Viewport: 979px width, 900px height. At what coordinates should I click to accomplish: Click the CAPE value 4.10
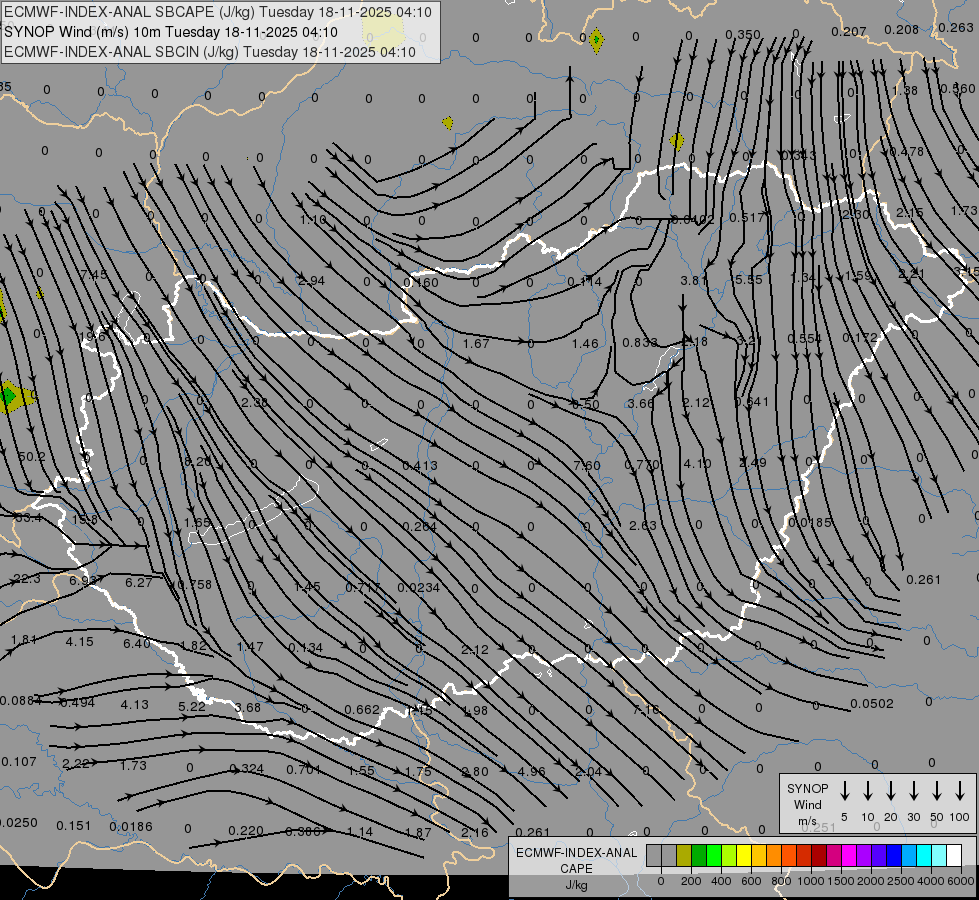(x=697, y=463)
